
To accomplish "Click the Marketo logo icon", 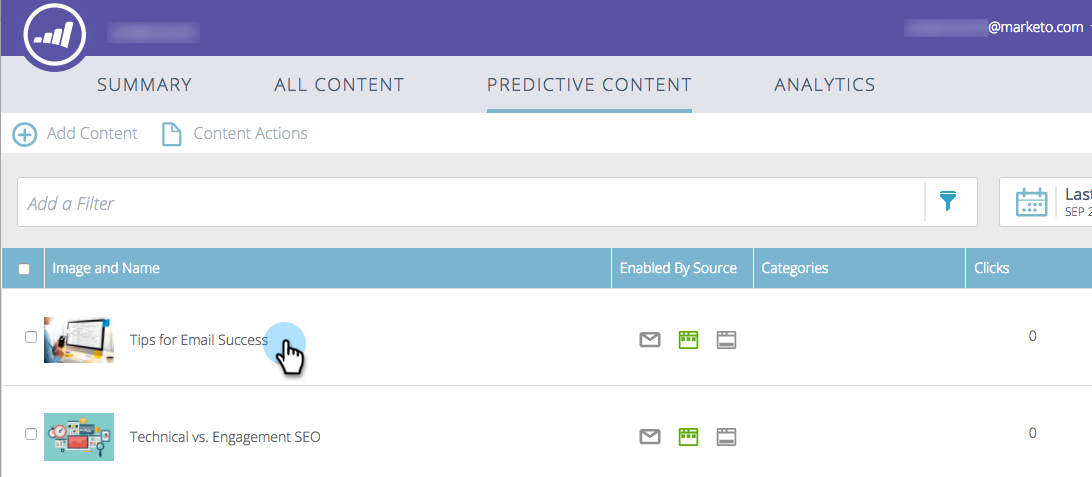I will 54,37.
